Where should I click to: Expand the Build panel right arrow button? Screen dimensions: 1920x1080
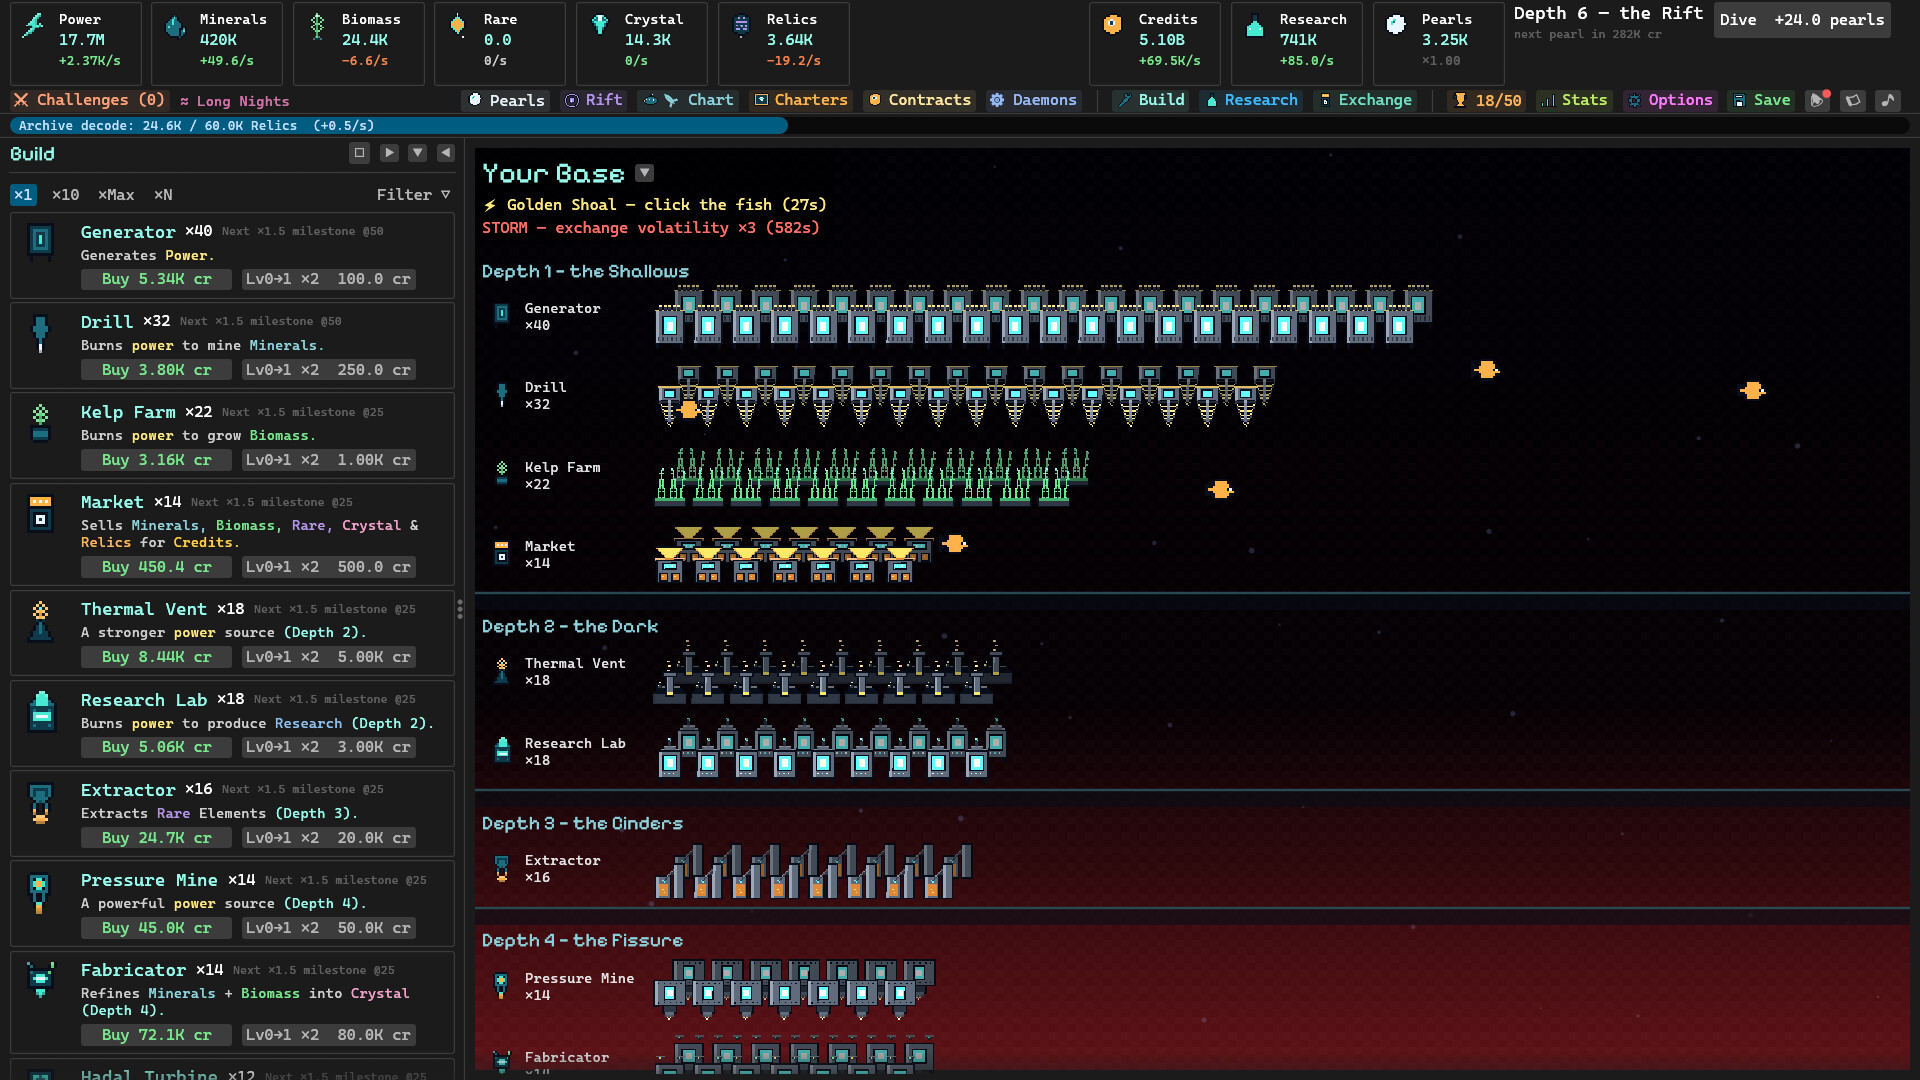tap(389, 153)
